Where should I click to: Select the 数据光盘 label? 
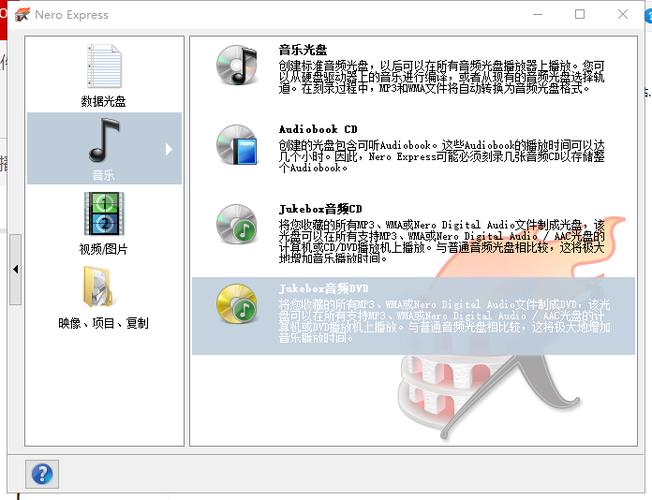pyautogui.click(x=103, y=101)
